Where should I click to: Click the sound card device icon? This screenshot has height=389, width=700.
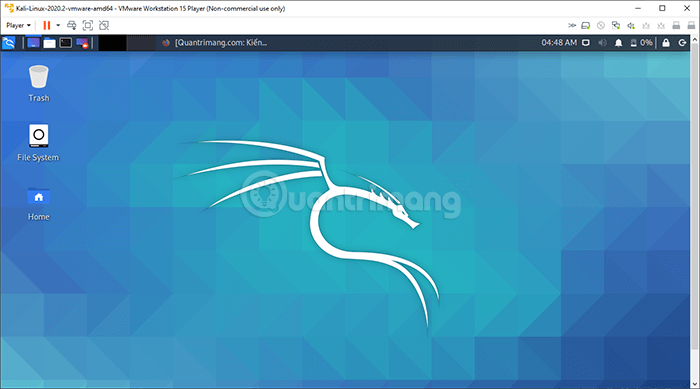[x=631, y=25]
